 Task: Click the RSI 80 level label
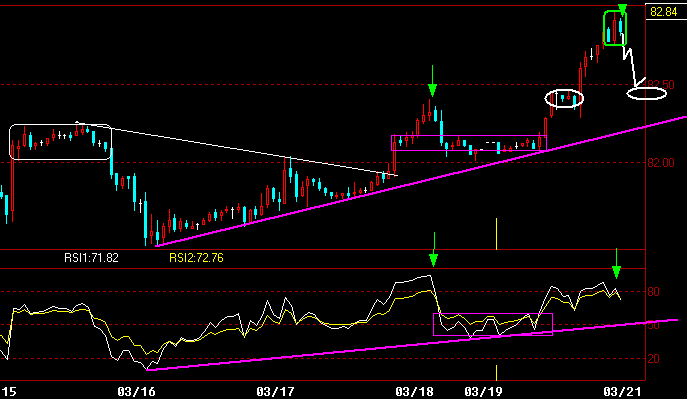click(x=653, y=292)
